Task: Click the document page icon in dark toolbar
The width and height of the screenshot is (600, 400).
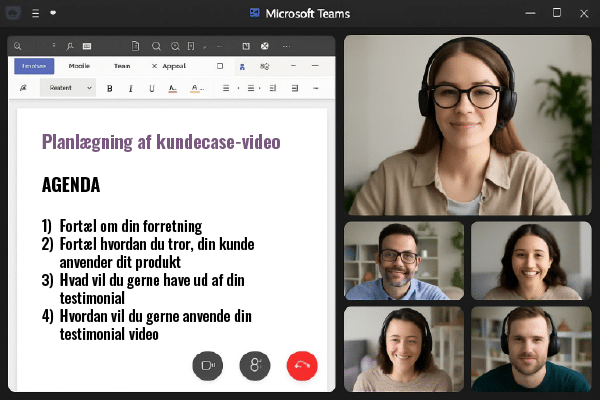Action: click(x=135, y=46)
